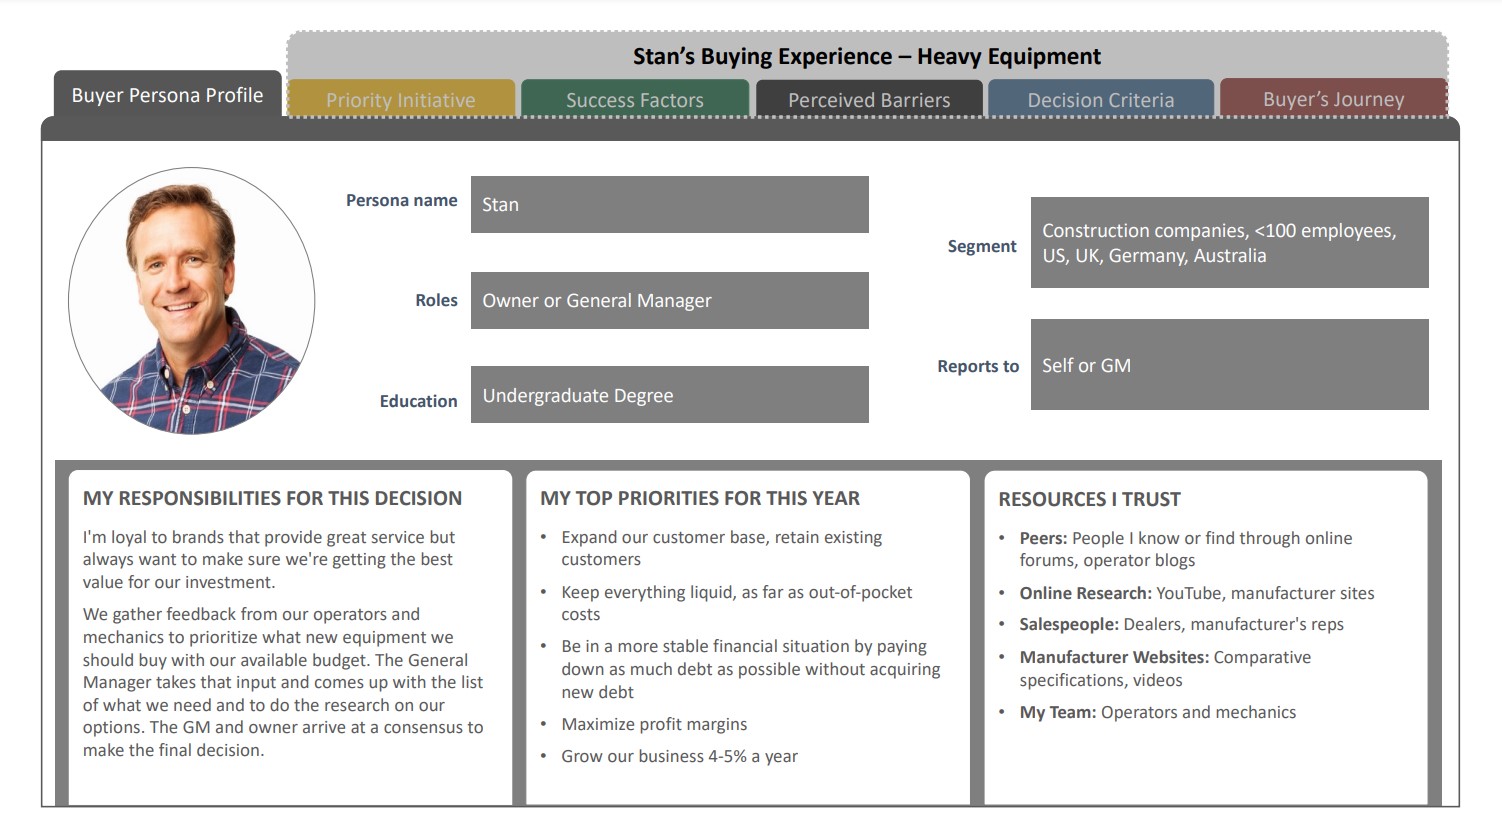The width and height of the screenshot is (1502, 818).
Task: Click the title Stan's Buying Experience – Heavy Equipment
Action: pos(867,56)
